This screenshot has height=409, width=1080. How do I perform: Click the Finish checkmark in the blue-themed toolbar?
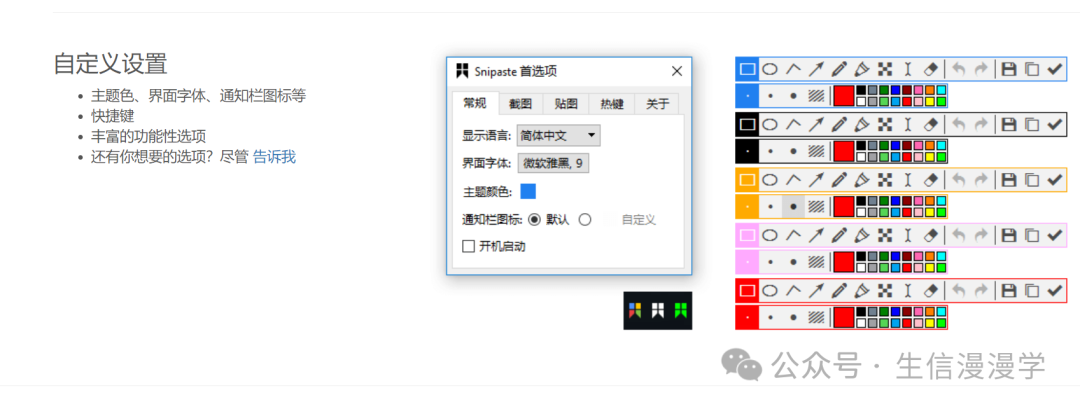pos(1055,69)
